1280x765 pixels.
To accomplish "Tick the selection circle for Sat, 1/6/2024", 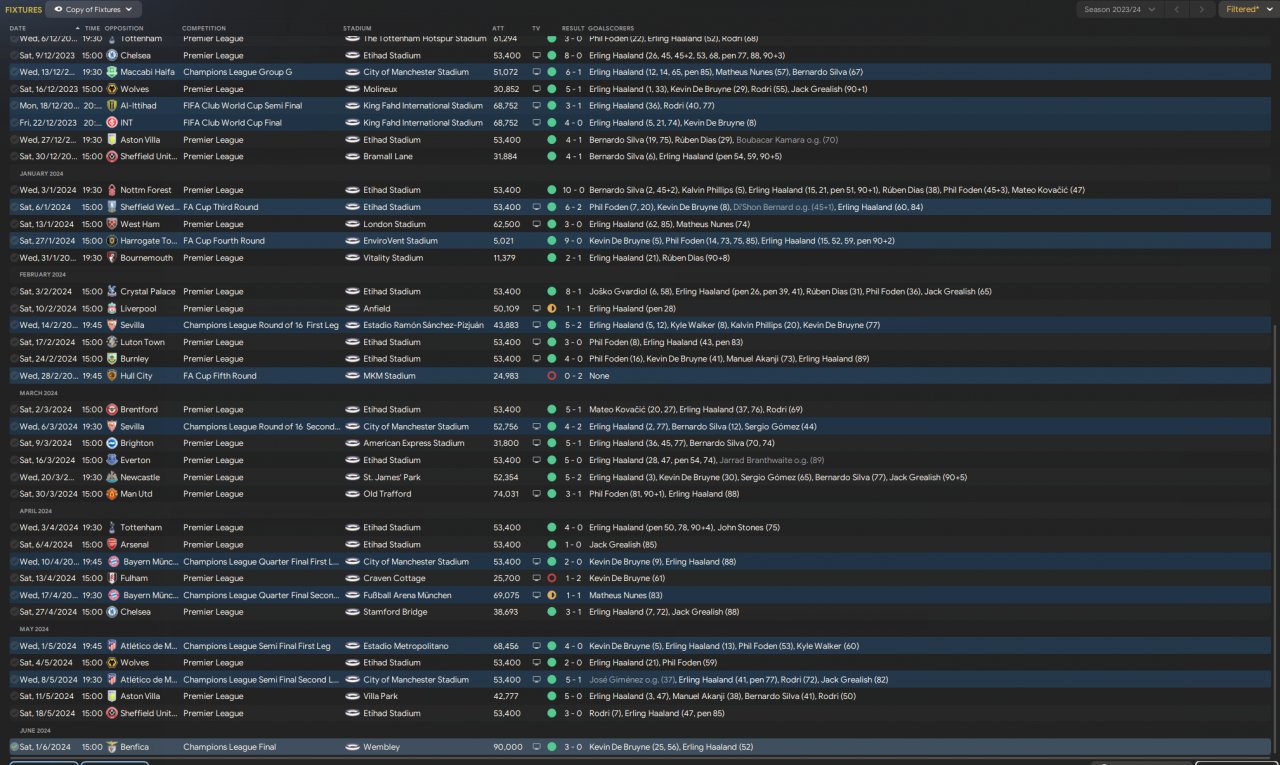I will 14,747.
